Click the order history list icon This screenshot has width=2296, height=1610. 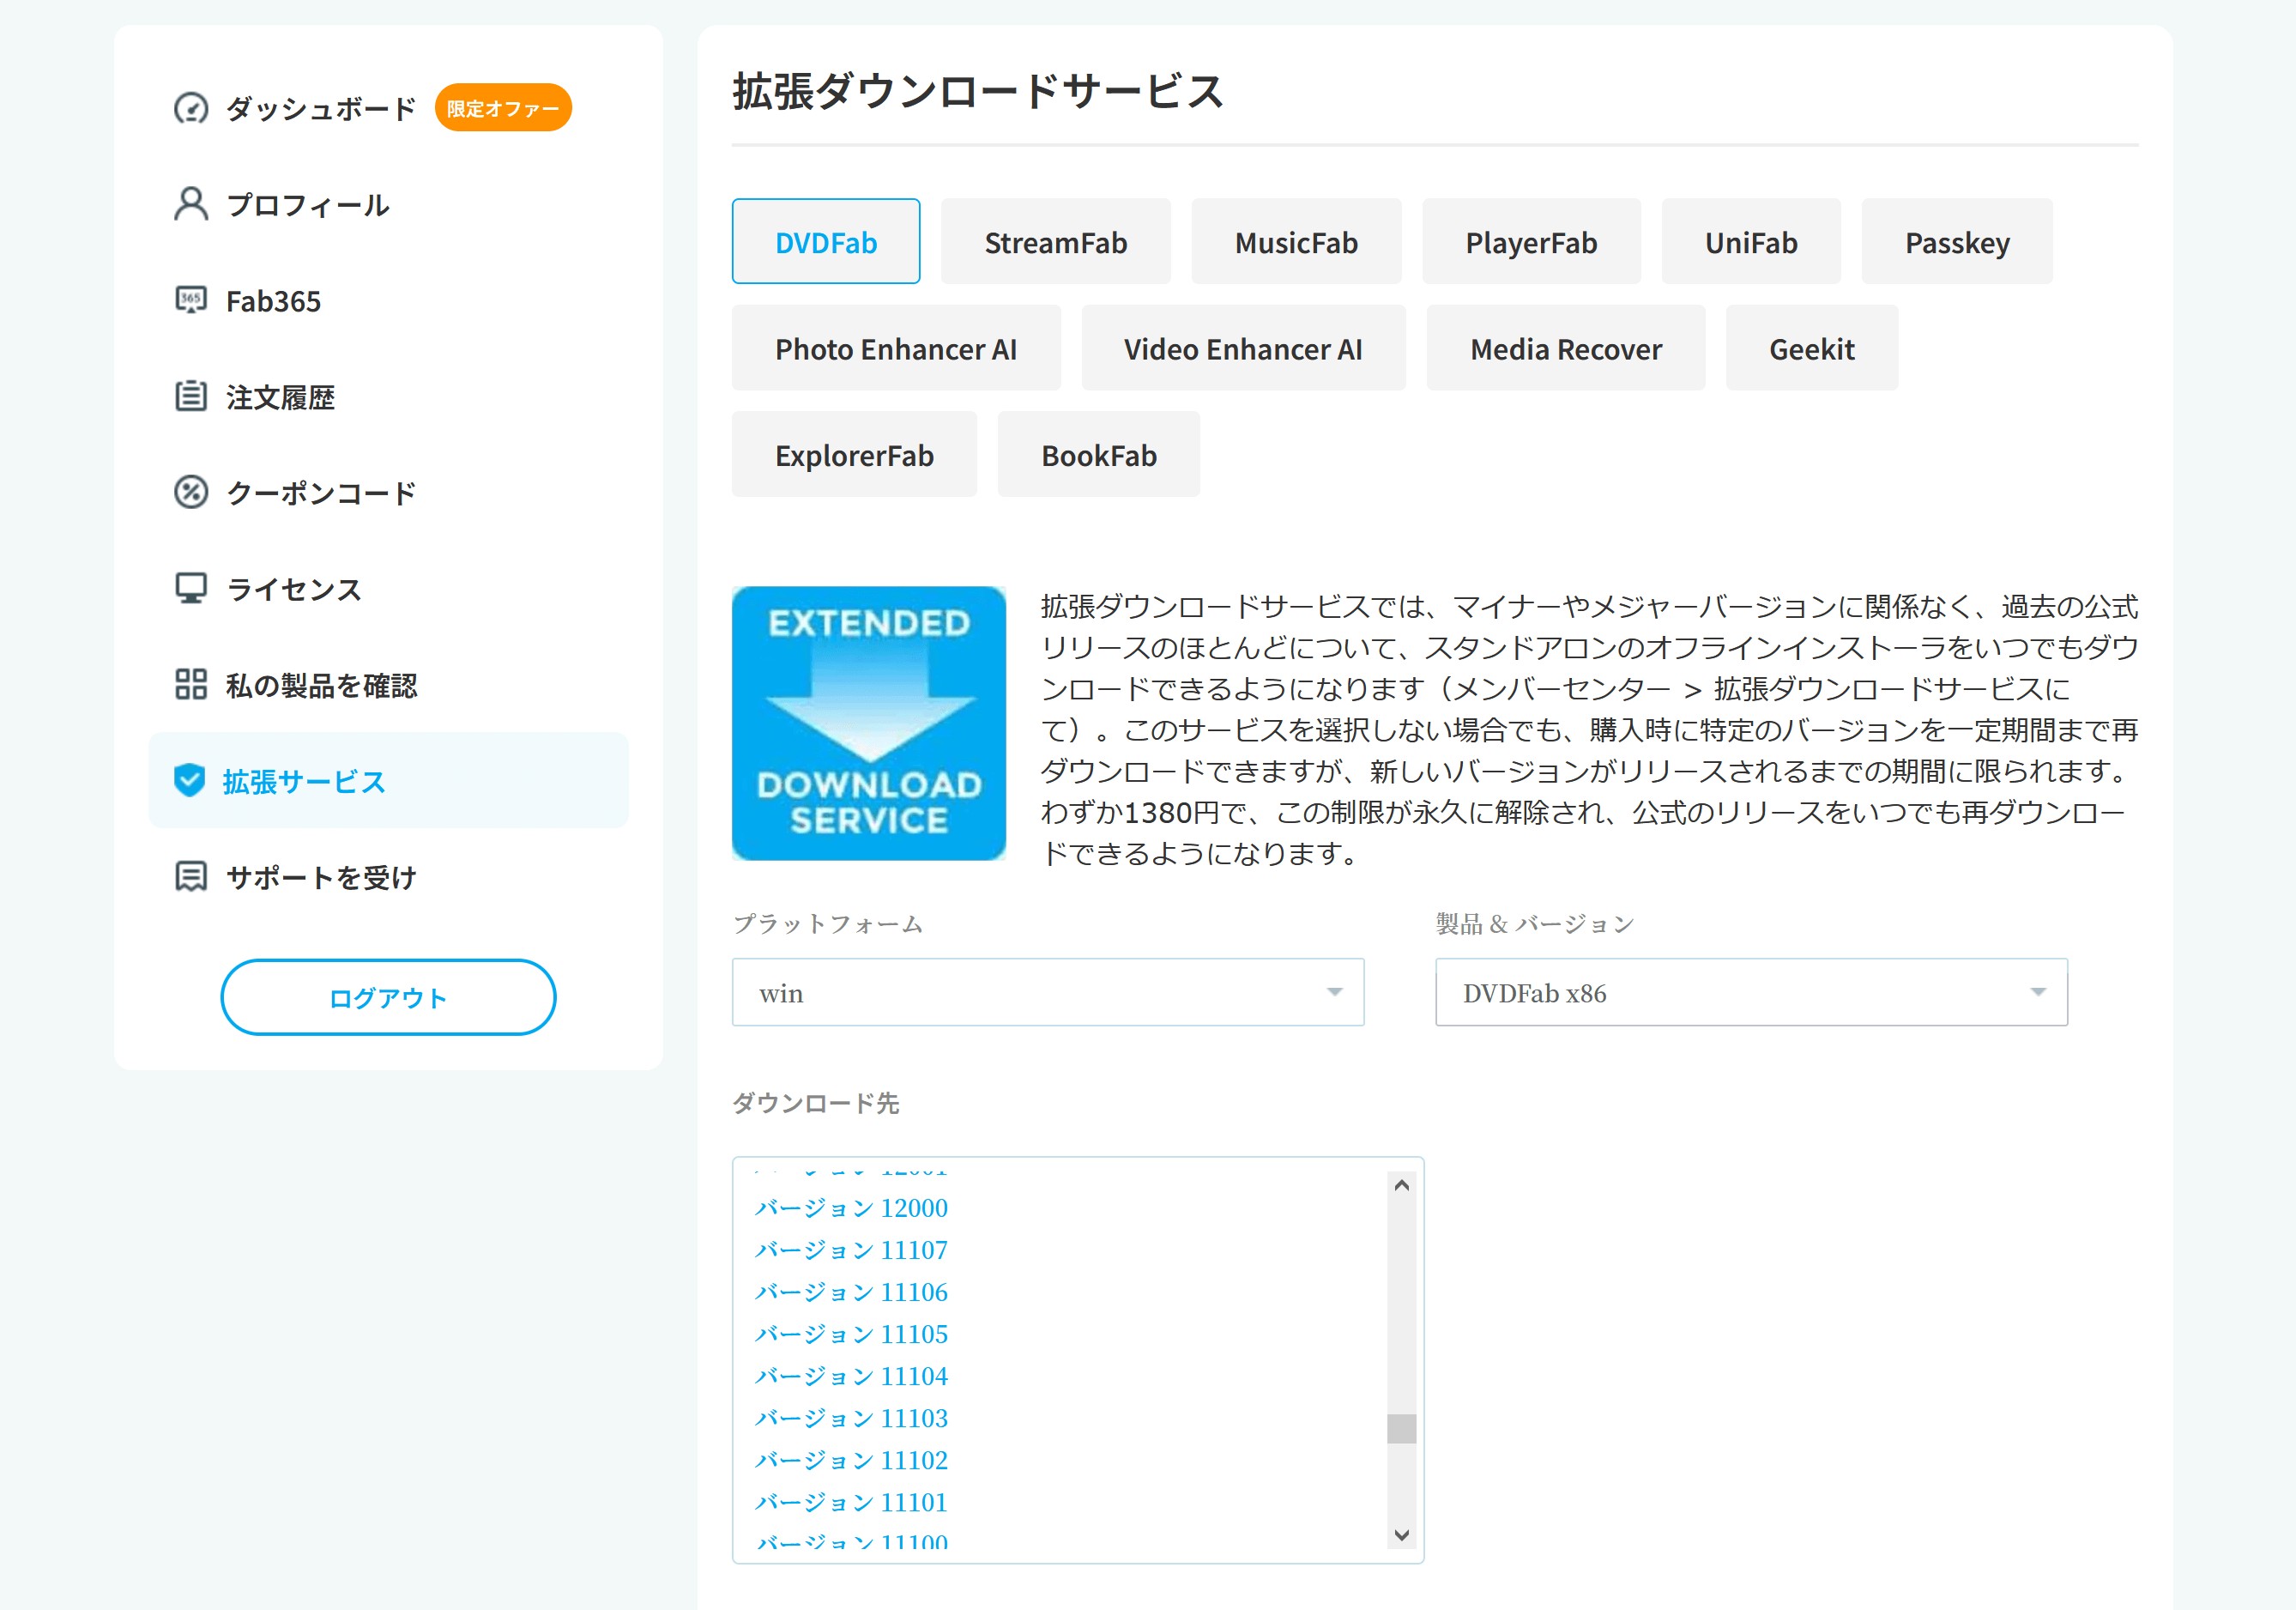tap(190, 396)
